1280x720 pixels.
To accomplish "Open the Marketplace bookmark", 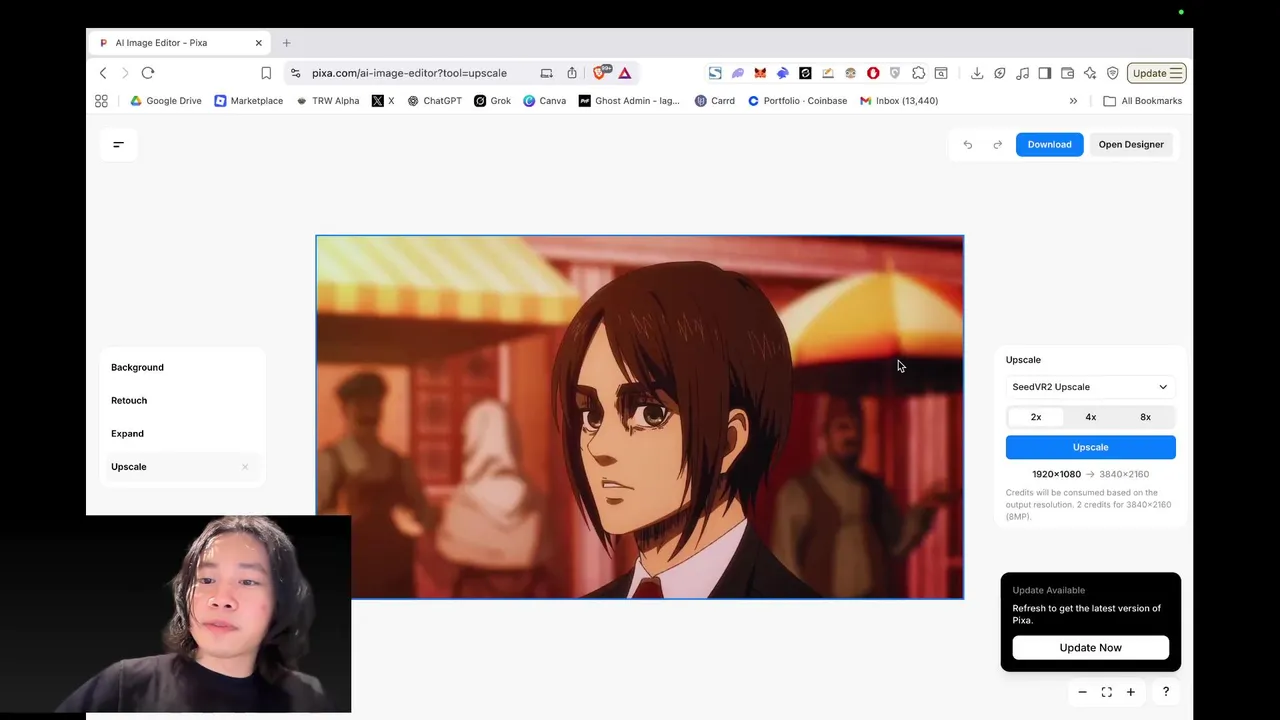I will (249, 101).
